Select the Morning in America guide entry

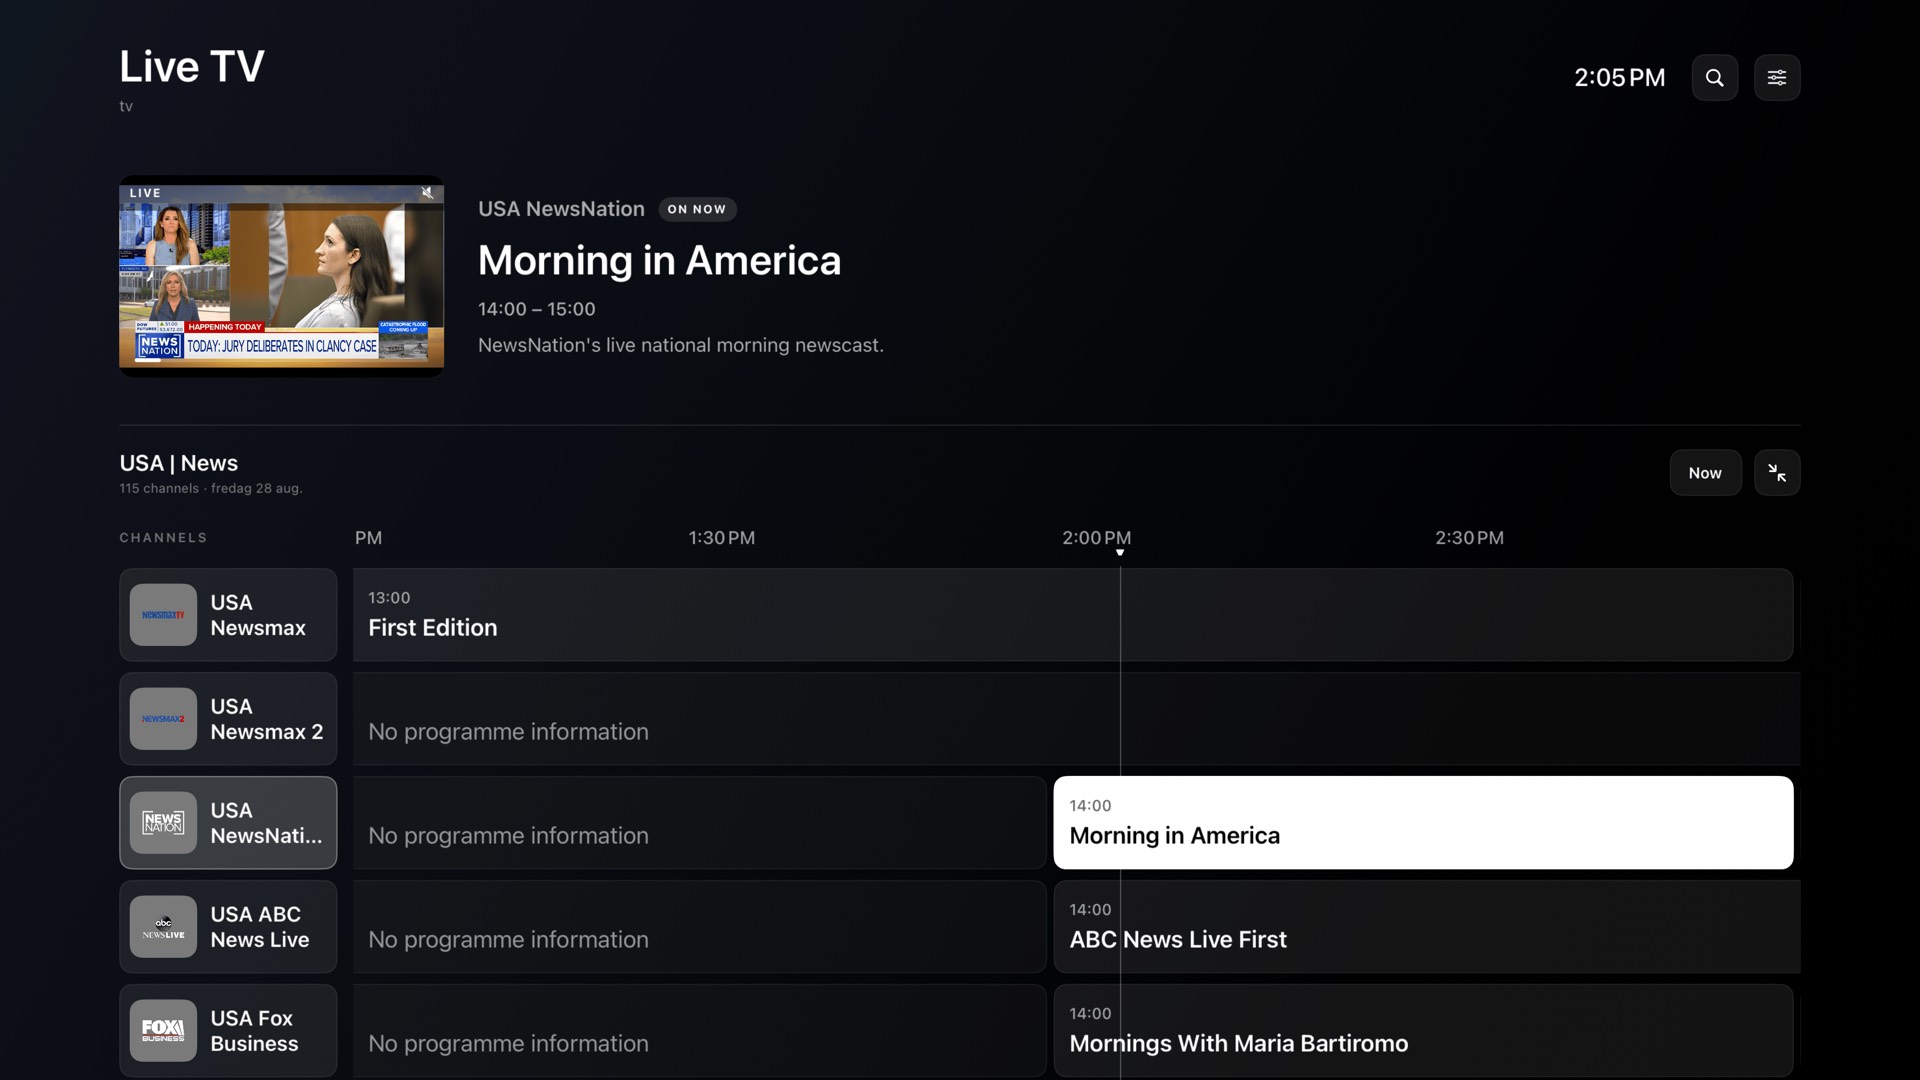(x=1423, y=823)
